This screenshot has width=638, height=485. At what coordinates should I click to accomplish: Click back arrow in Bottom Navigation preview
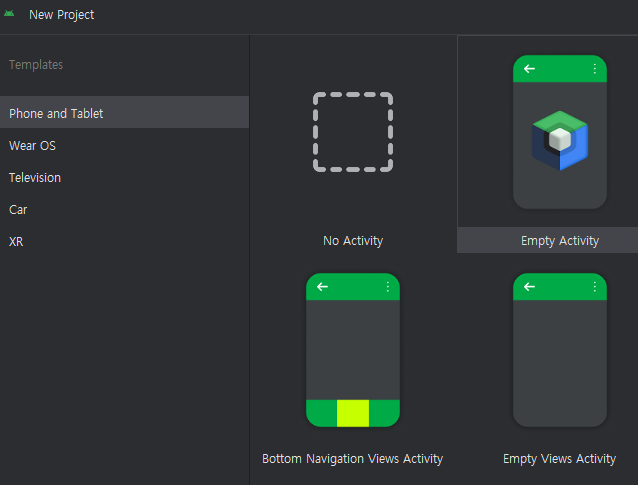(x=322, y=287)
